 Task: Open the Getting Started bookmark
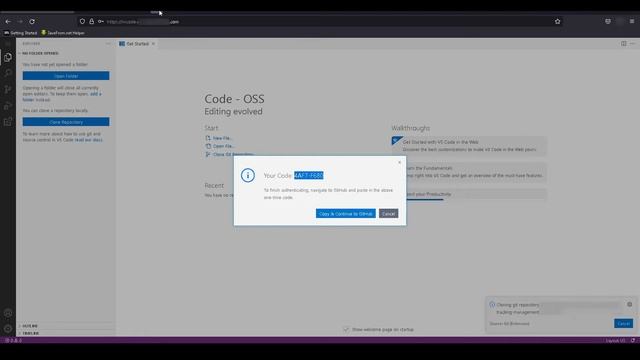pos(20,33)
